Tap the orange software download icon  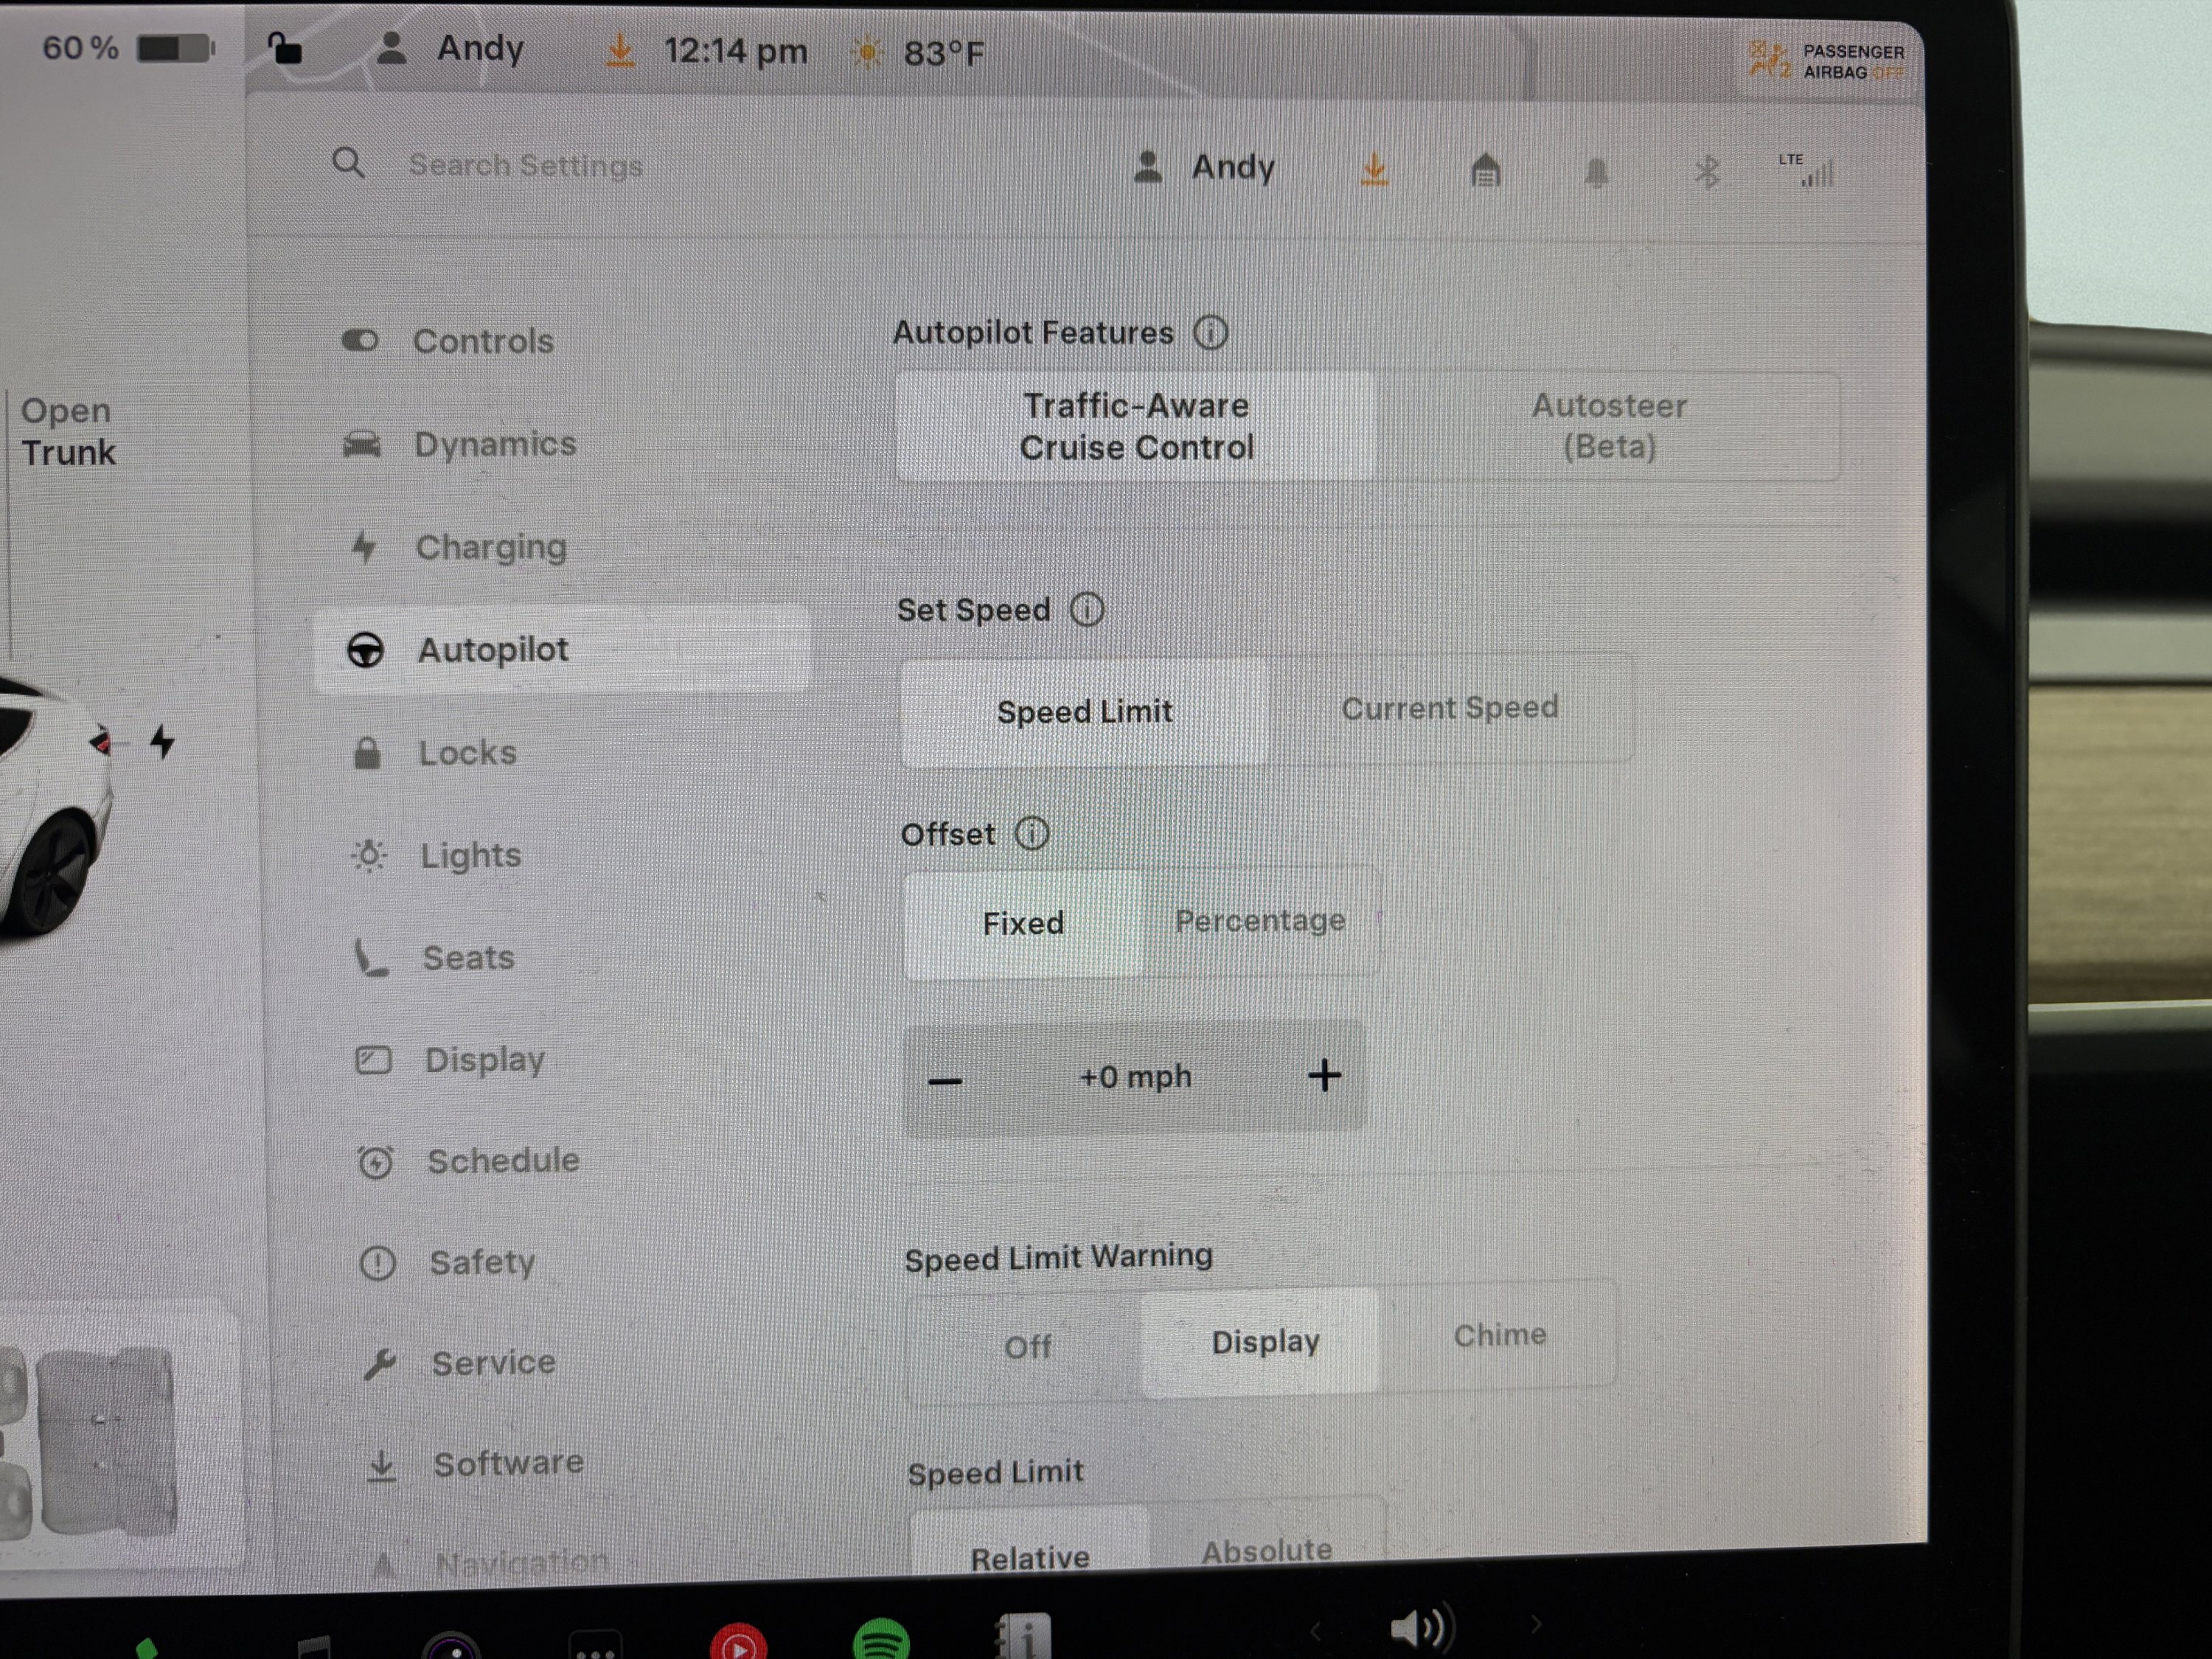[x=1375, y=170]
